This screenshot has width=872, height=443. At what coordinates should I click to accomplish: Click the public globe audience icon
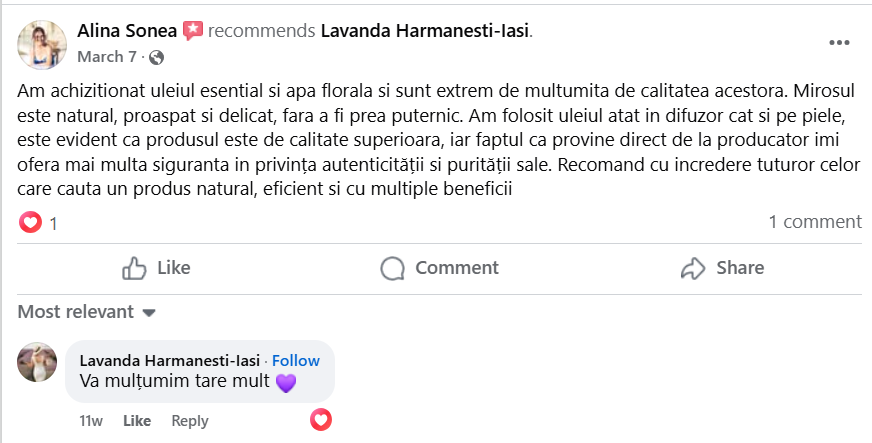[x=156, y=57]
